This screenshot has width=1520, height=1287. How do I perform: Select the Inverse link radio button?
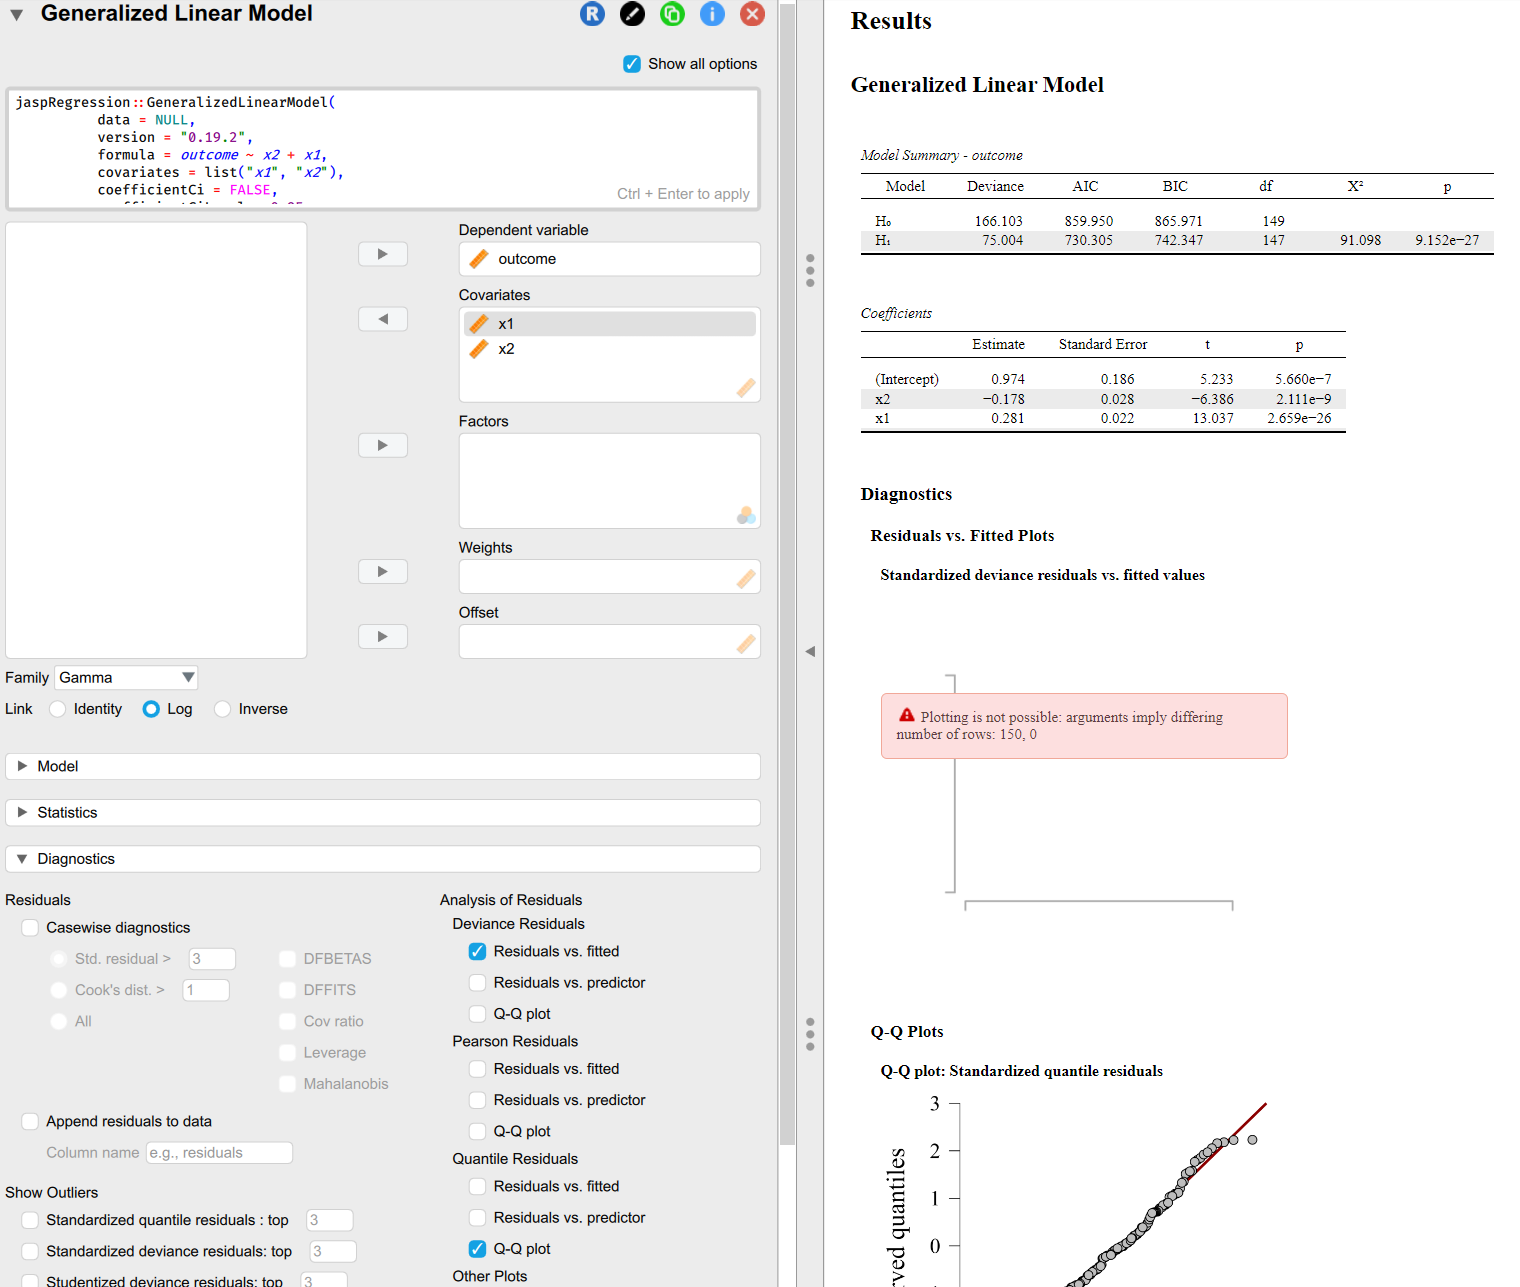click(223, 709)
